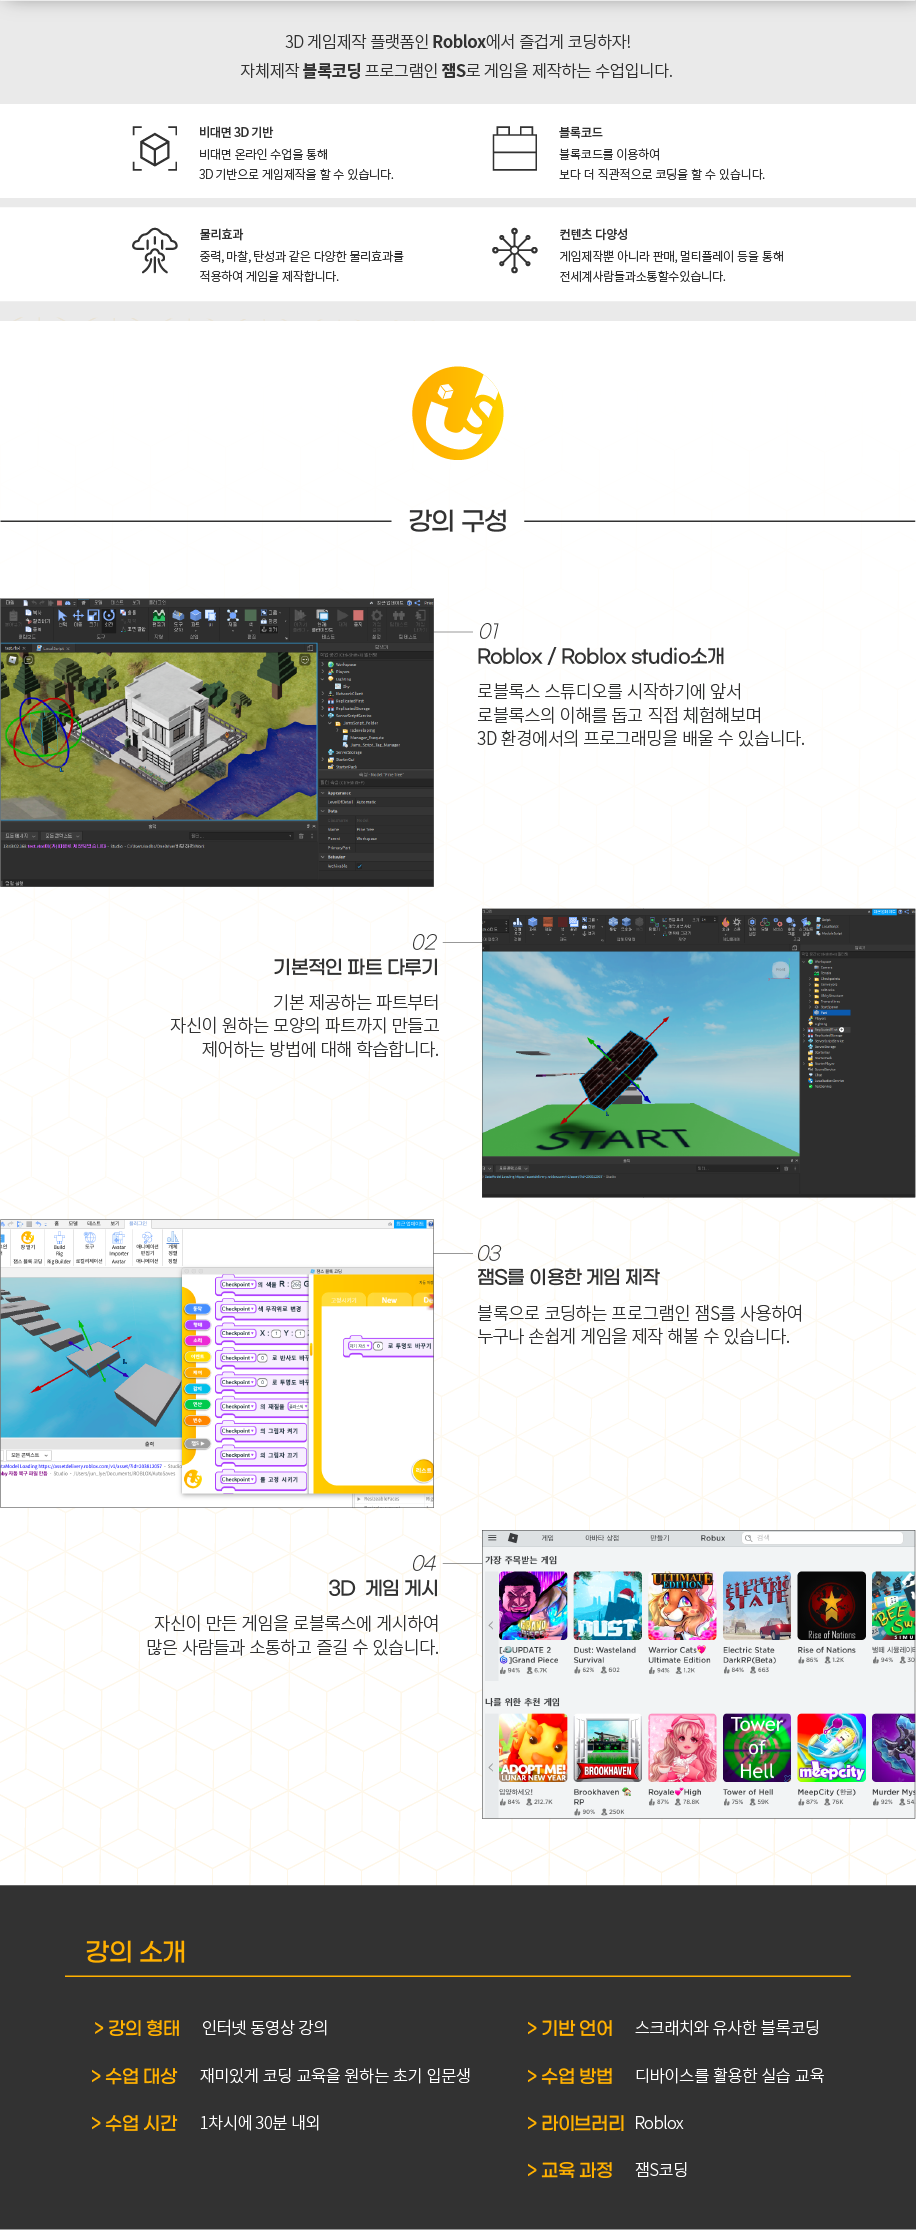This screenshot has width=916, height=2230.
Task: Click the 3D cube icon beside 비대면 3D 기반
Action: pos(155,150)
